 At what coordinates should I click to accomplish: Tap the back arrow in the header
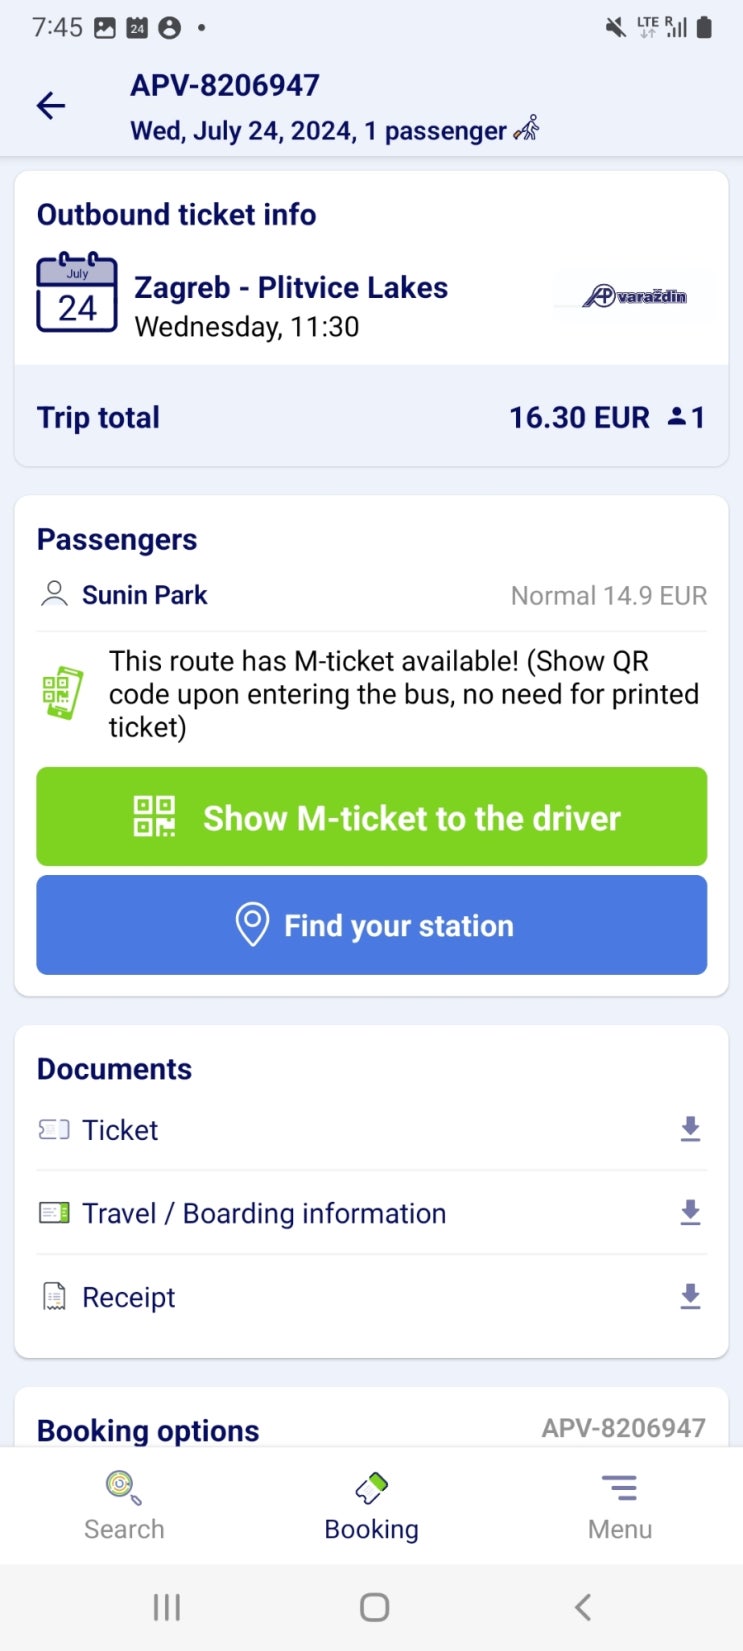pyautogui.click(x=51, y=105)
